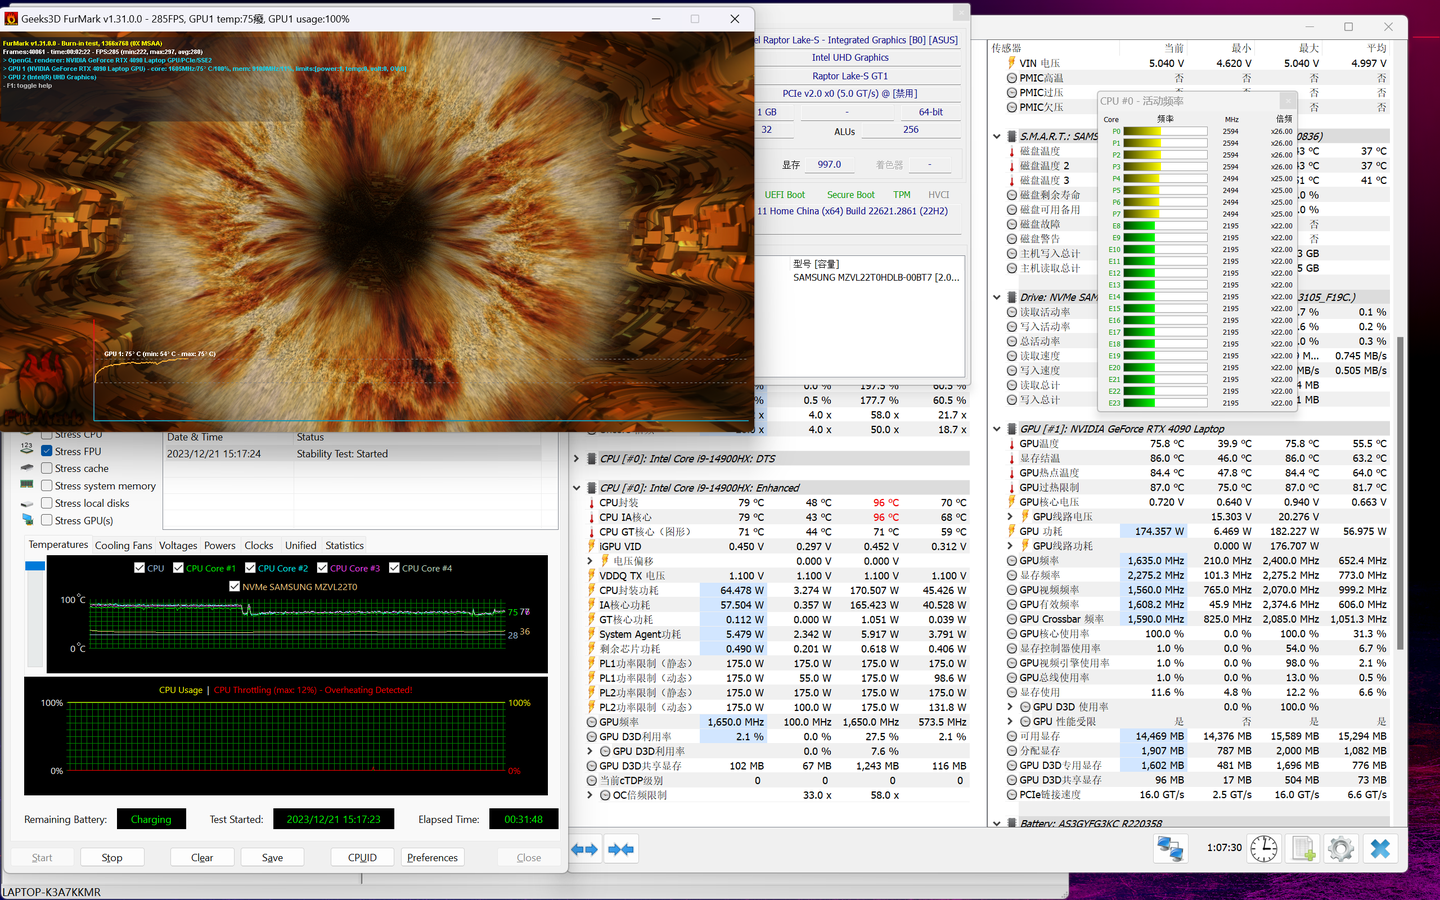Click the HWiNFO network remote monitoring icon
The width and height of the screenshot is (1440, 900).
pyautogui.click(x=1170, y=849)
